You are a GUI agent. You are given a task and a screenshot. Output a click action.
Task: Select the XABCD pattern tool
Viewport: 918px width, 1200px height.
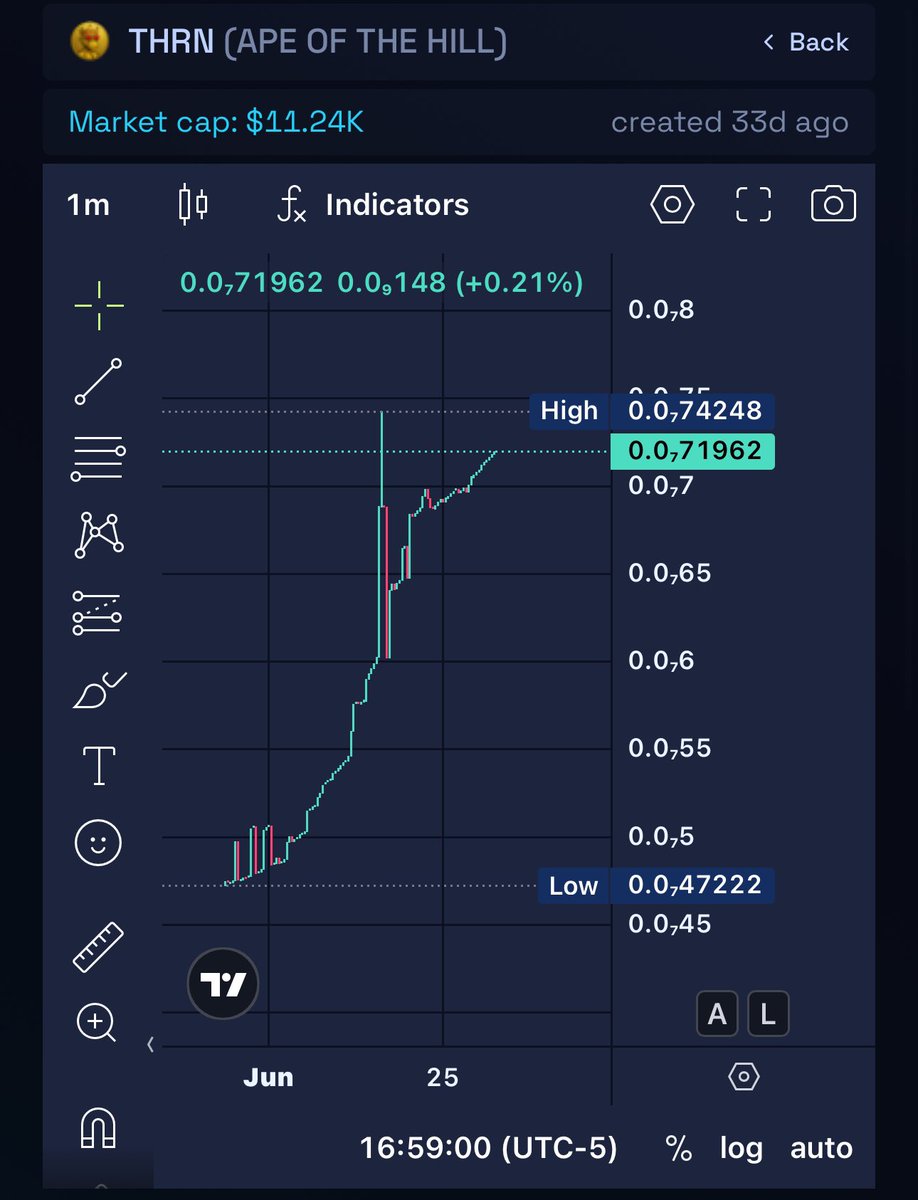[99, 535]
